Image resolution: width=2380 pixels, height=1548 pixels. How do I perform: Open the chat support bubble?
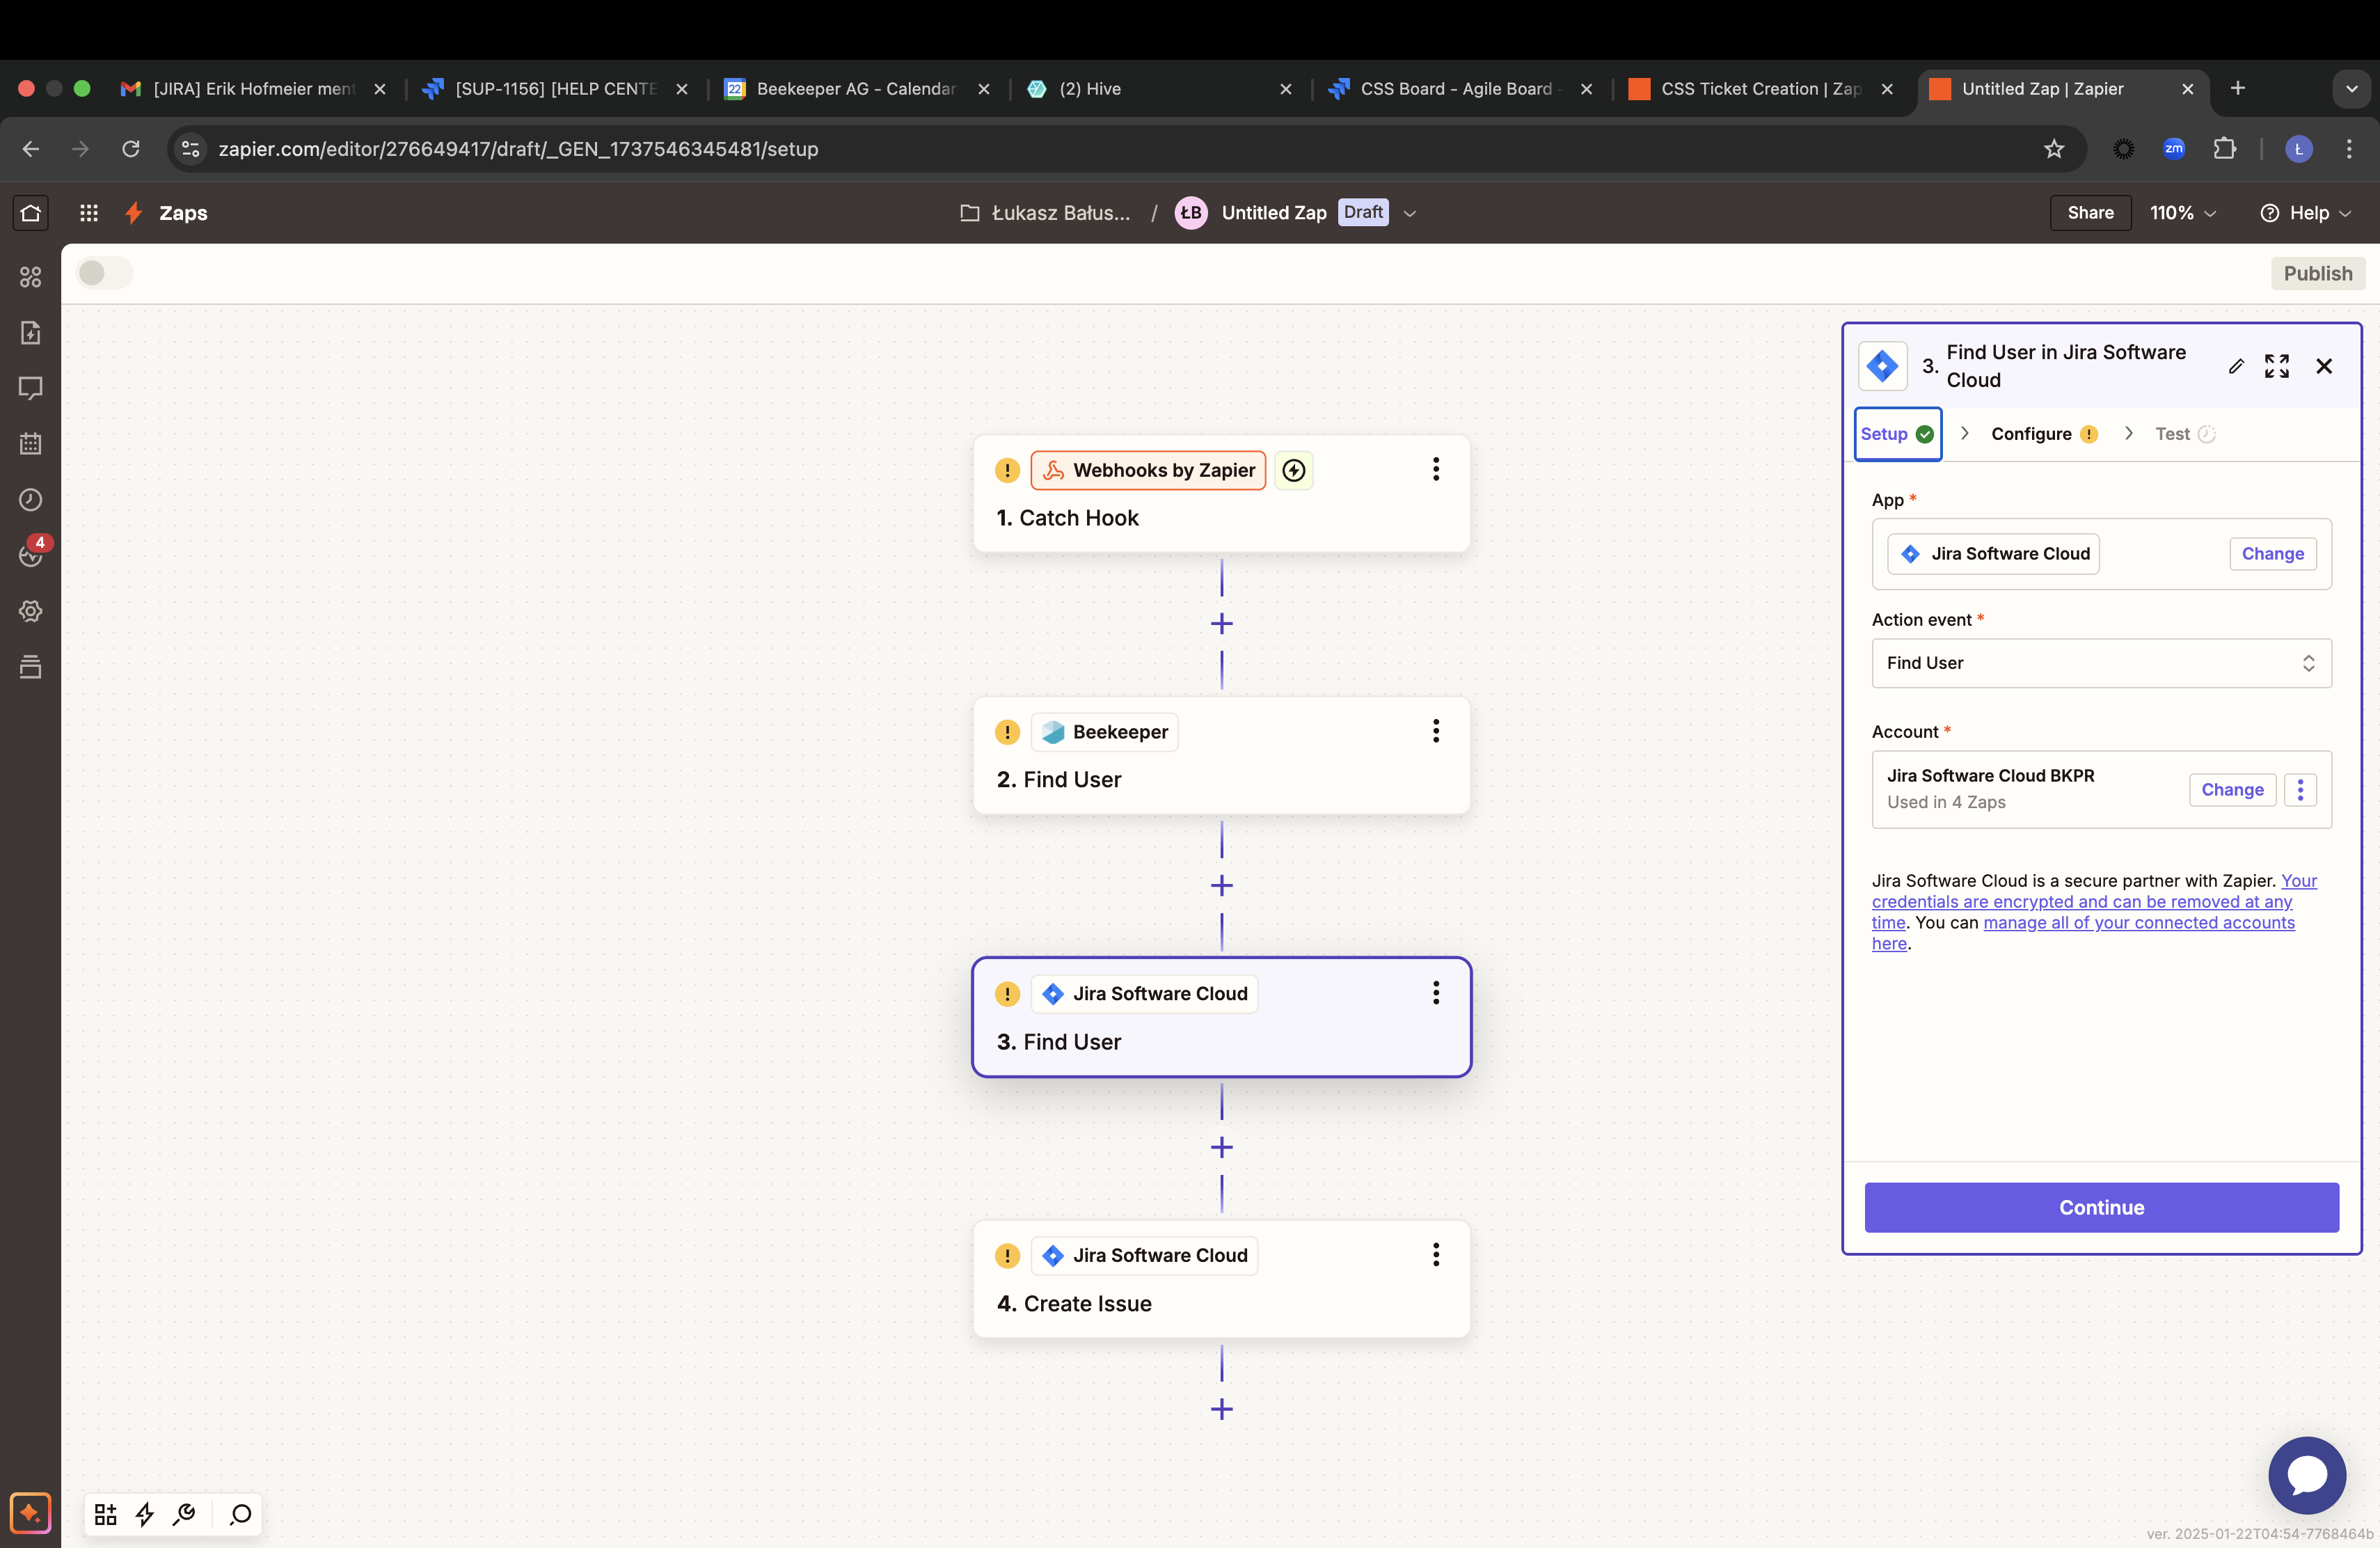(2307, 1475)
